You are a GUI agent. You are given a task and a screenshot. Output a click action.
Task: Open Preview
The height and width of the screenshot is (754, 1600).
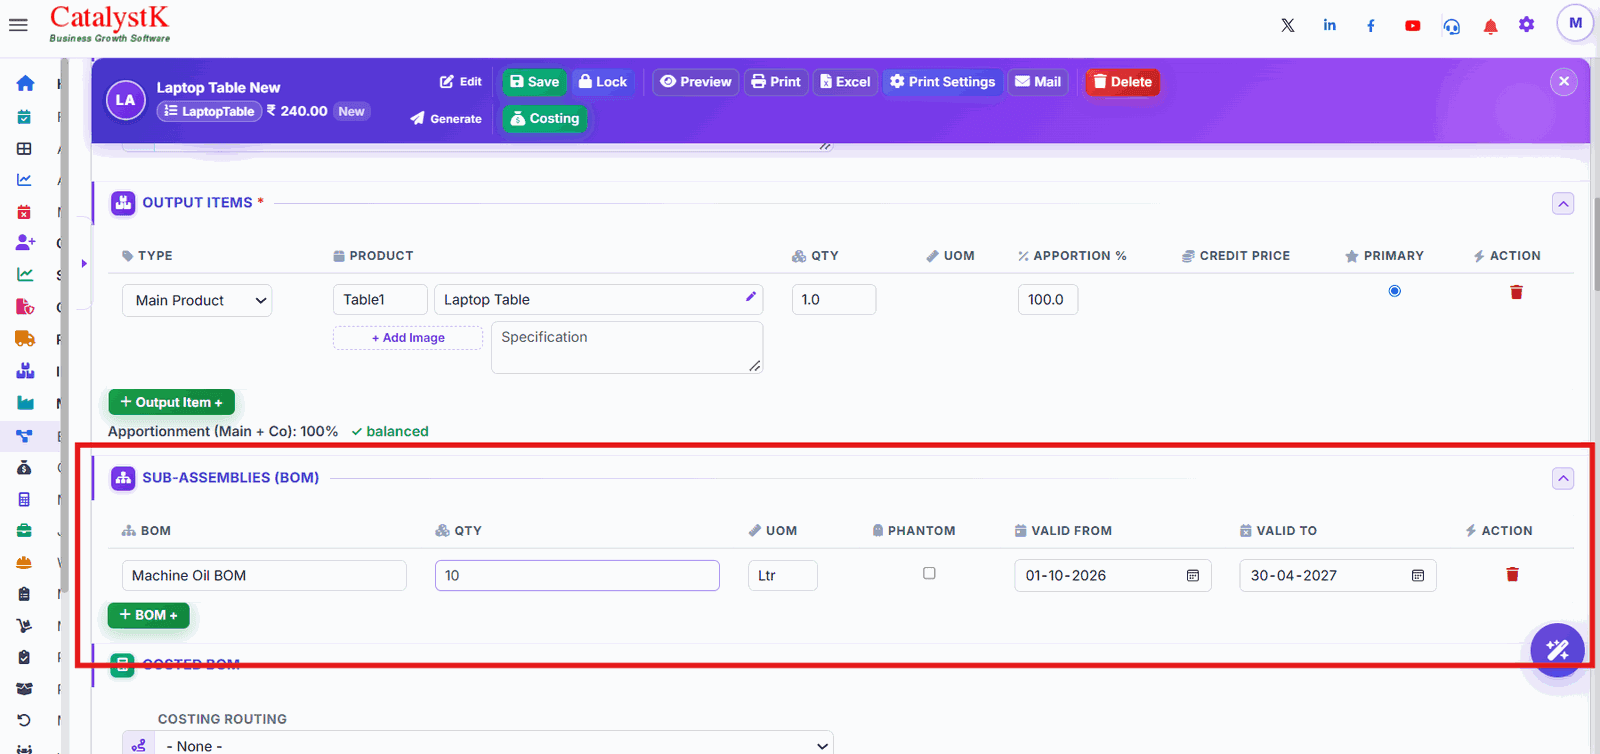pos(696,82)
